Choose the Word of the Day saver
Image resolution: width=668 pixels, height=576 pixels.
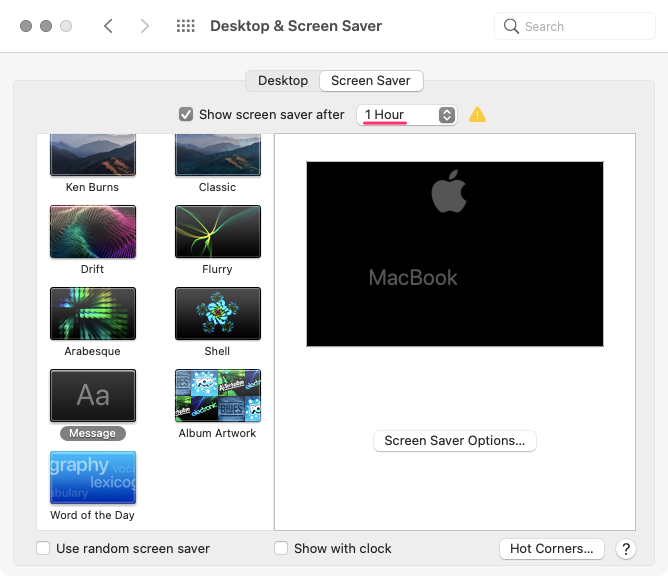coord(93,478)
